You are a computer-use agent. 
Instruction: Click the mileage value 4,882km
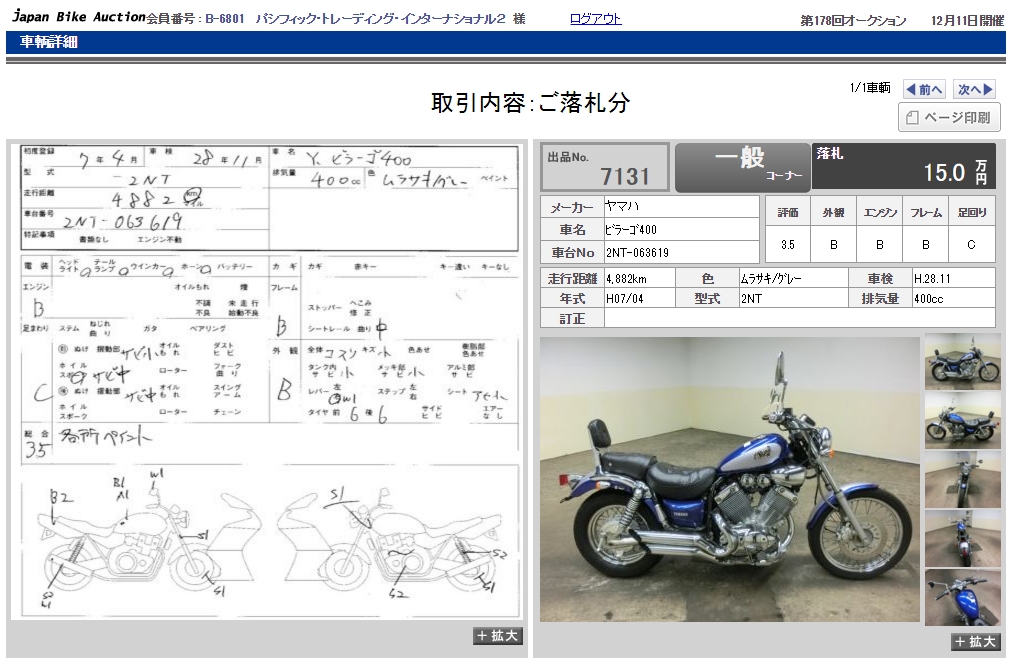coord(626,279)
